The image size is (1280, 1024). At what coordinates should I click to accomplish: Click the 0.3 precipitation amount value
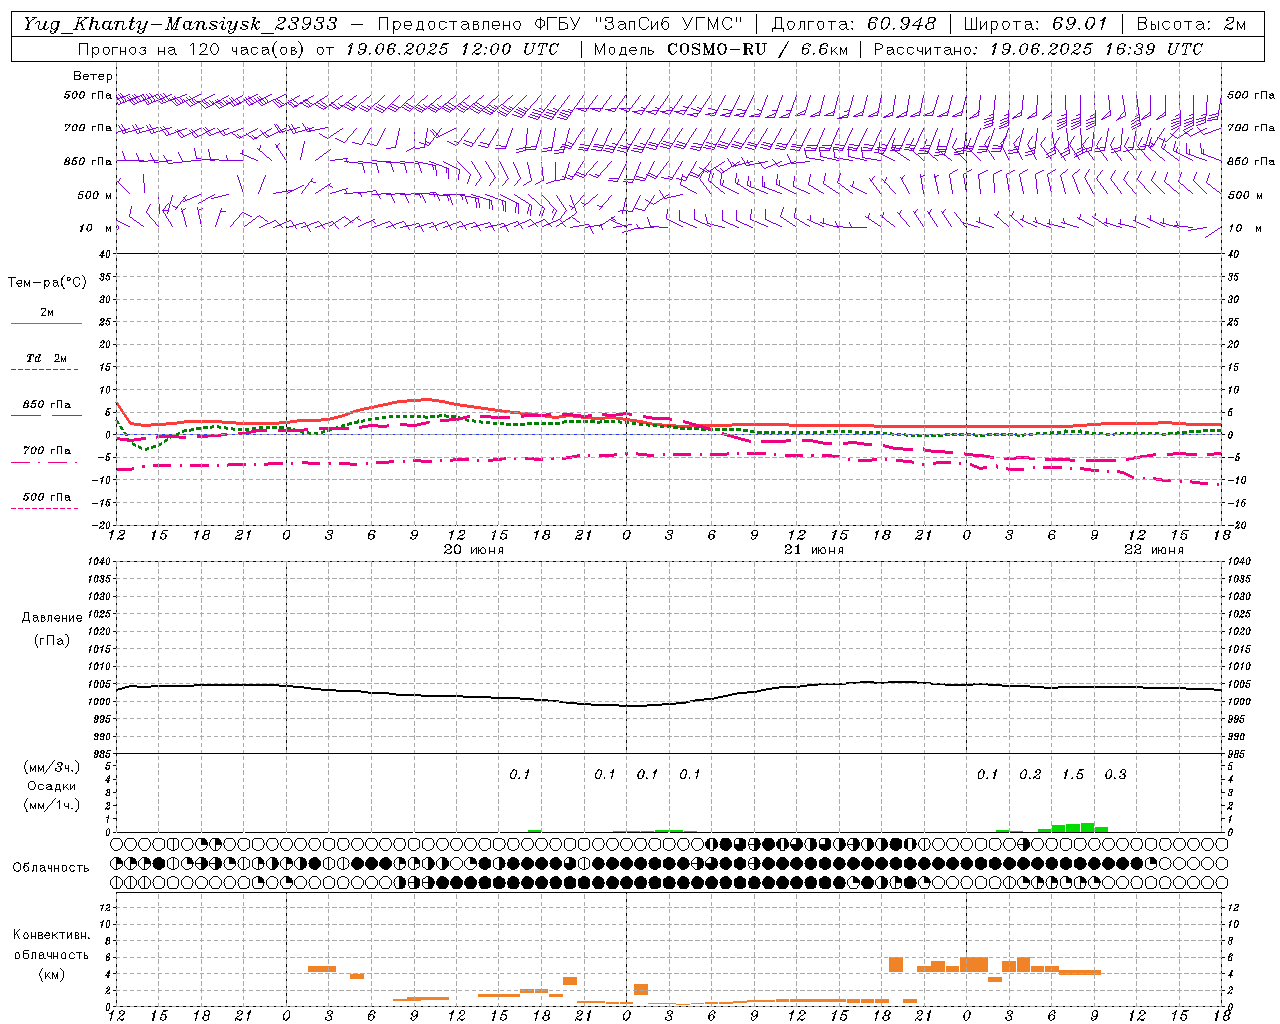click(x=1115, y=775)
